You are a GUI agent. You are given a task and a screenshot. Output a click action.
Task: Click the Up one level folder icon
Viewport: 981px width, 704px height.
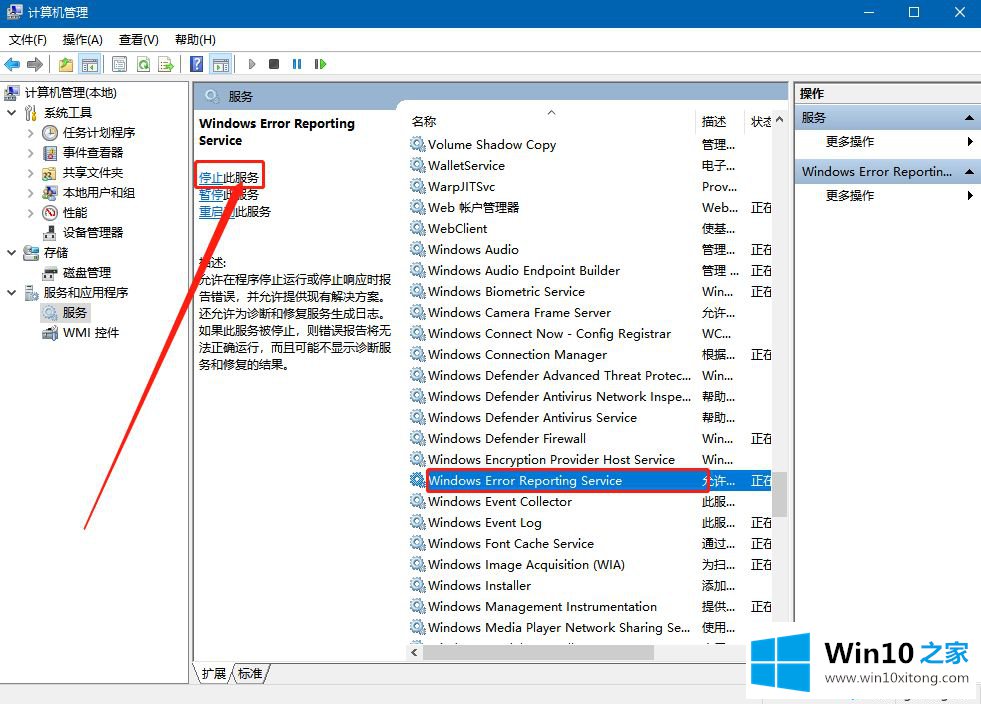pos(66,64)
